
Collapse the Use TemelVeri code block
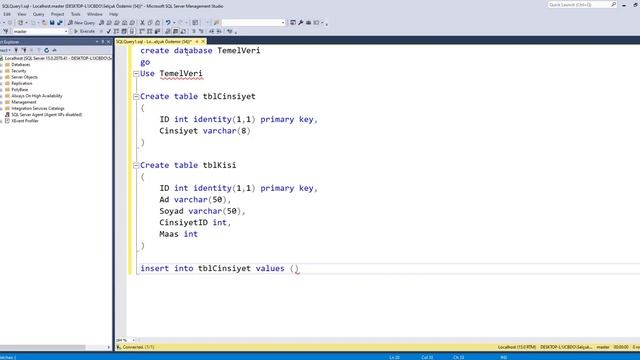pos(136,74)
